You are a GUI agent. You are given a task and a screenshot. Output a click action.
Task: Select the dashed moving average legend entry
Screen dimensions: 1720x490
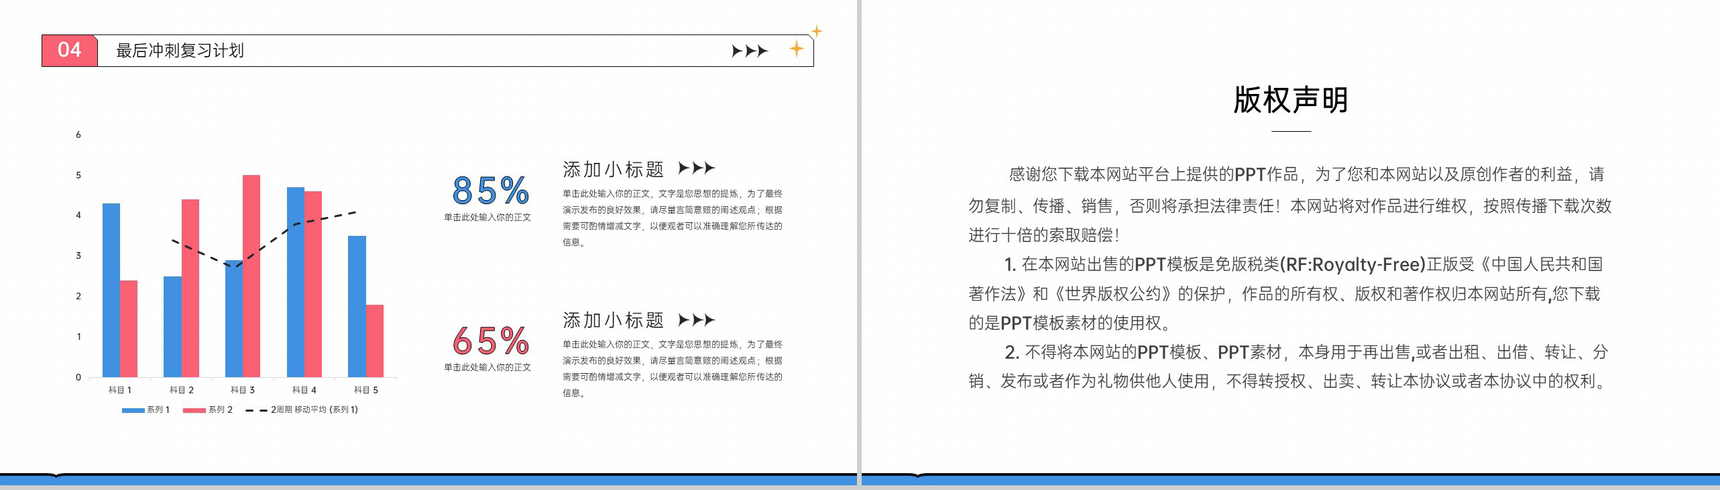tap(301, 410)
